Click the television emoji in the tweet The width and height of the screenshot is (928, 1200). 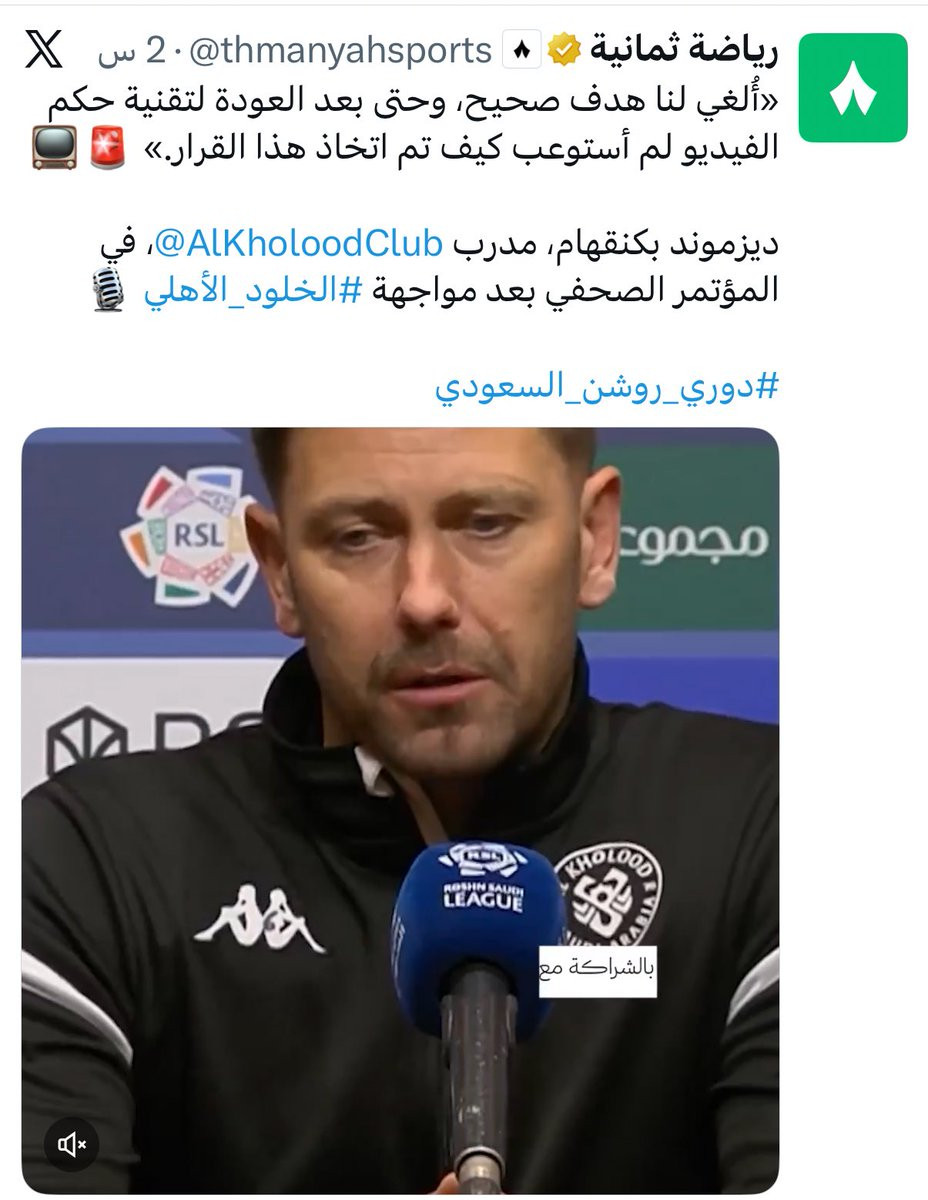coord(53,147)
